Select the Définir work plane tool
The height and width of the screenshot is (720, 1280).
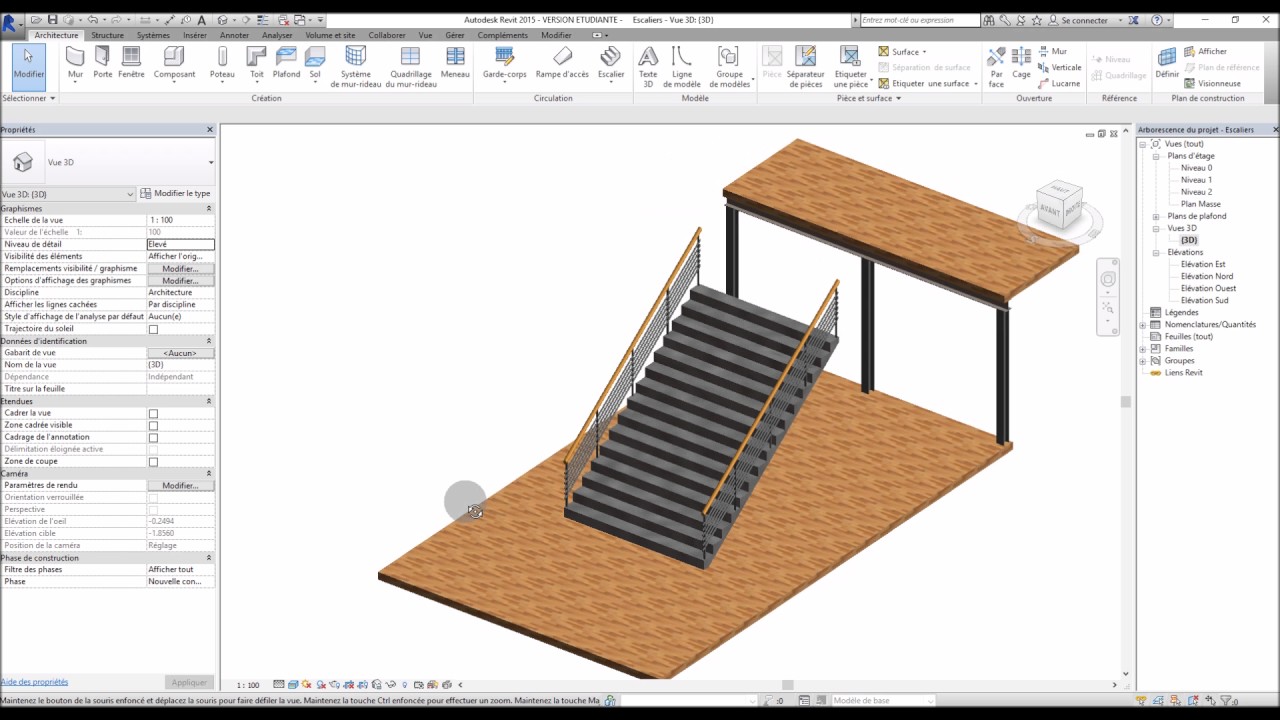click(1167, 64)
